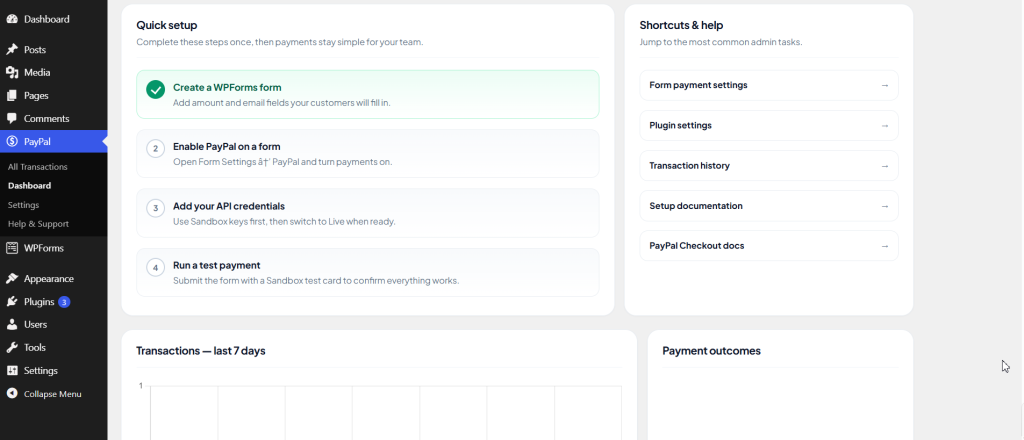Click 'Jump to the most common admin tasks.'
Viewport: 1024px width, 440px height.
click(721, 42)
